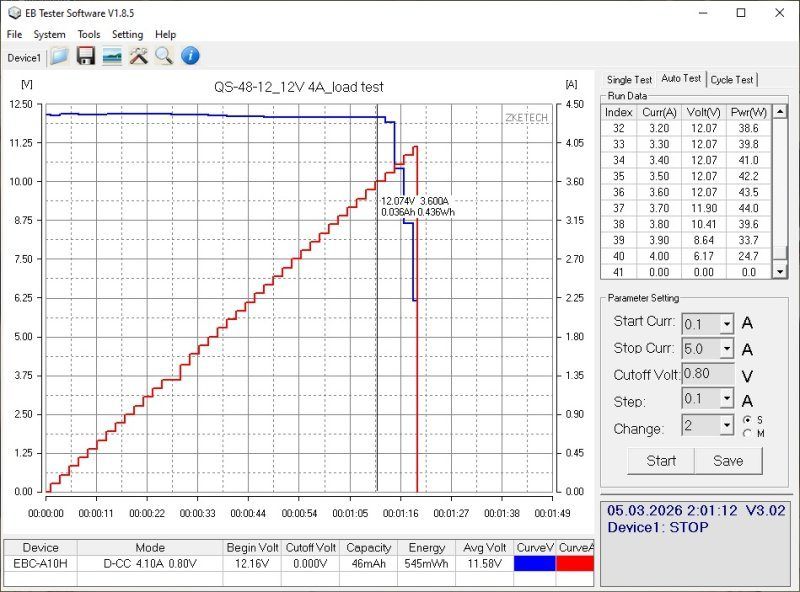Switch to the Single Test tab

(629, 80)
